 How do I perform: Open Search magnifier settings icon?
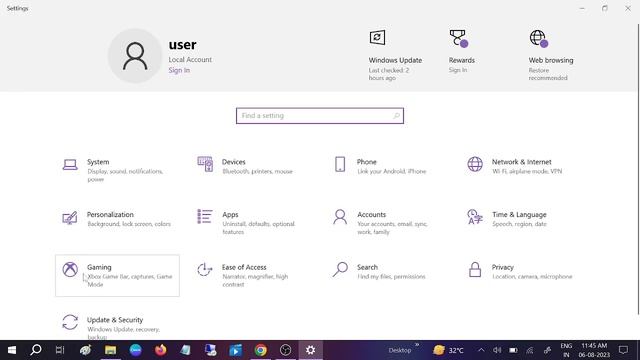point(340,269)
